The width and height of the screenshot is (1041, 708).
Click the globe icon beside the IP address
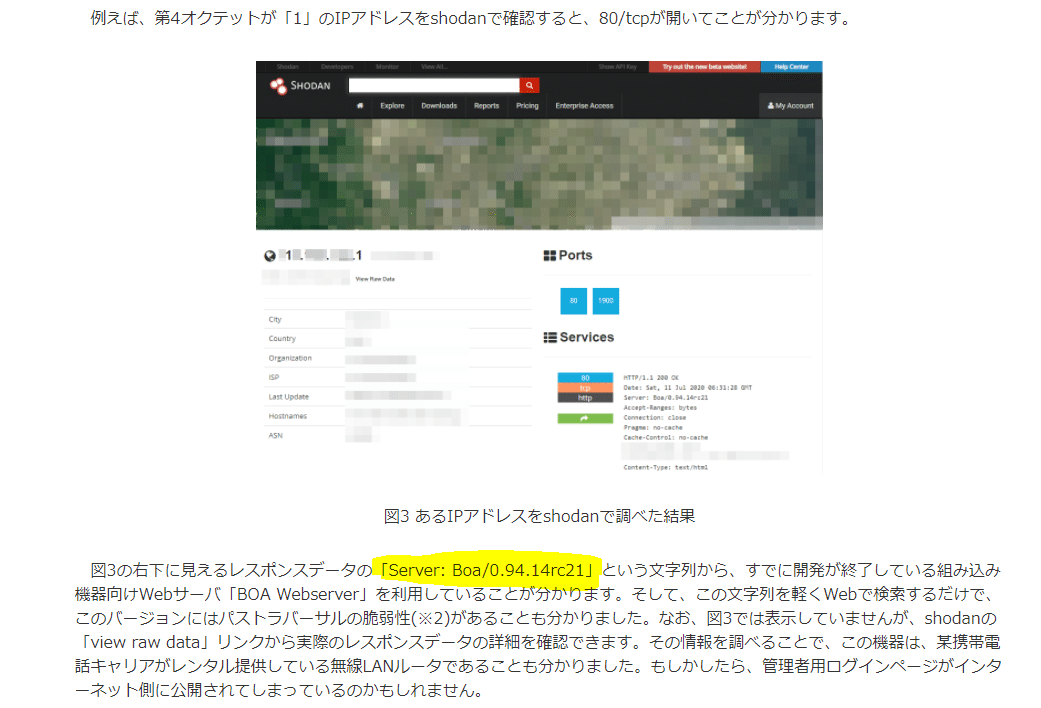pos(268,255)
